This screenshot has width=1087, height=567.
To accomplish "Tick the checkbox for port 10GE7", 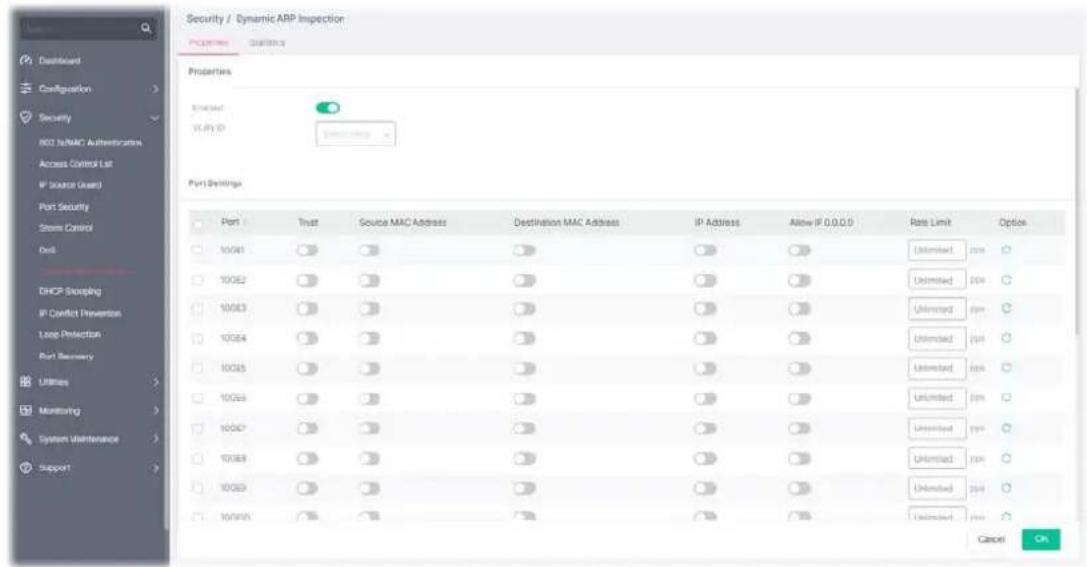I will click(198, 428).
